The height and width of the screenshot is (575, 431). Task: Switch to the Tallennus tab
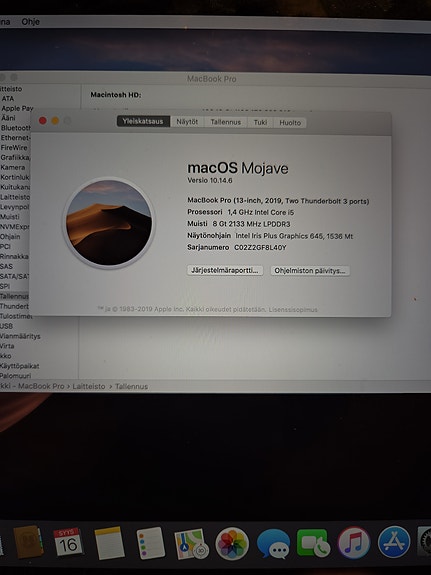pos(226,122)
